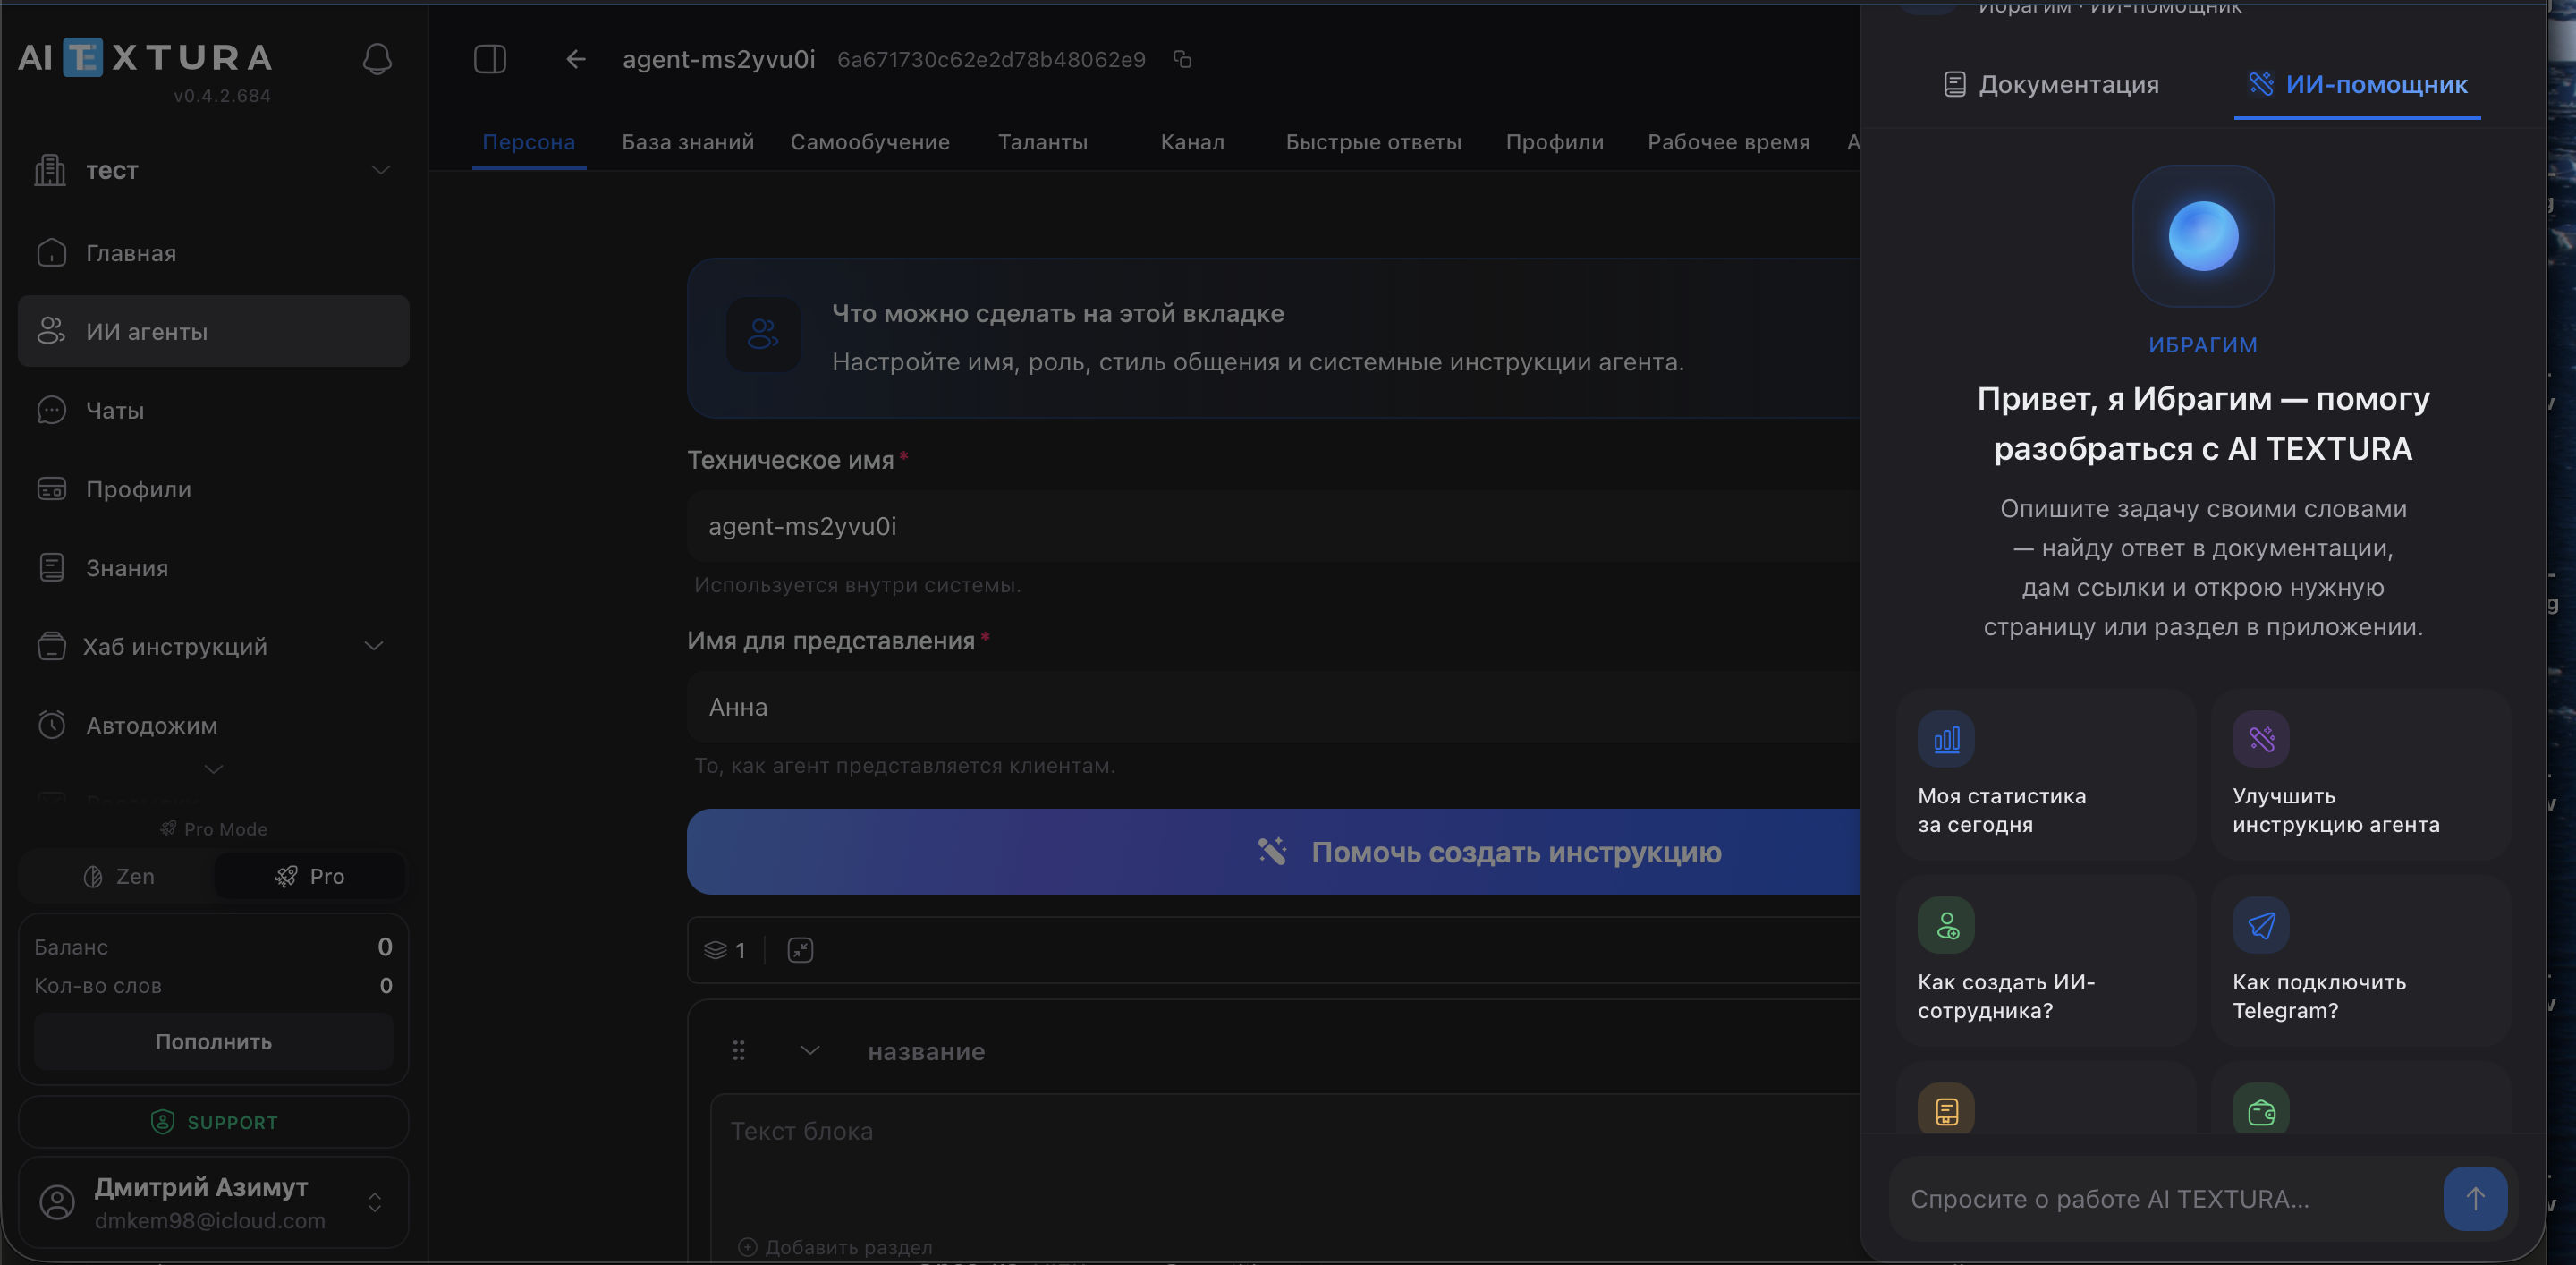2576x1265 pixels.
Task: Click the version text v0.4.2.684
Action: tap(222, 96)
